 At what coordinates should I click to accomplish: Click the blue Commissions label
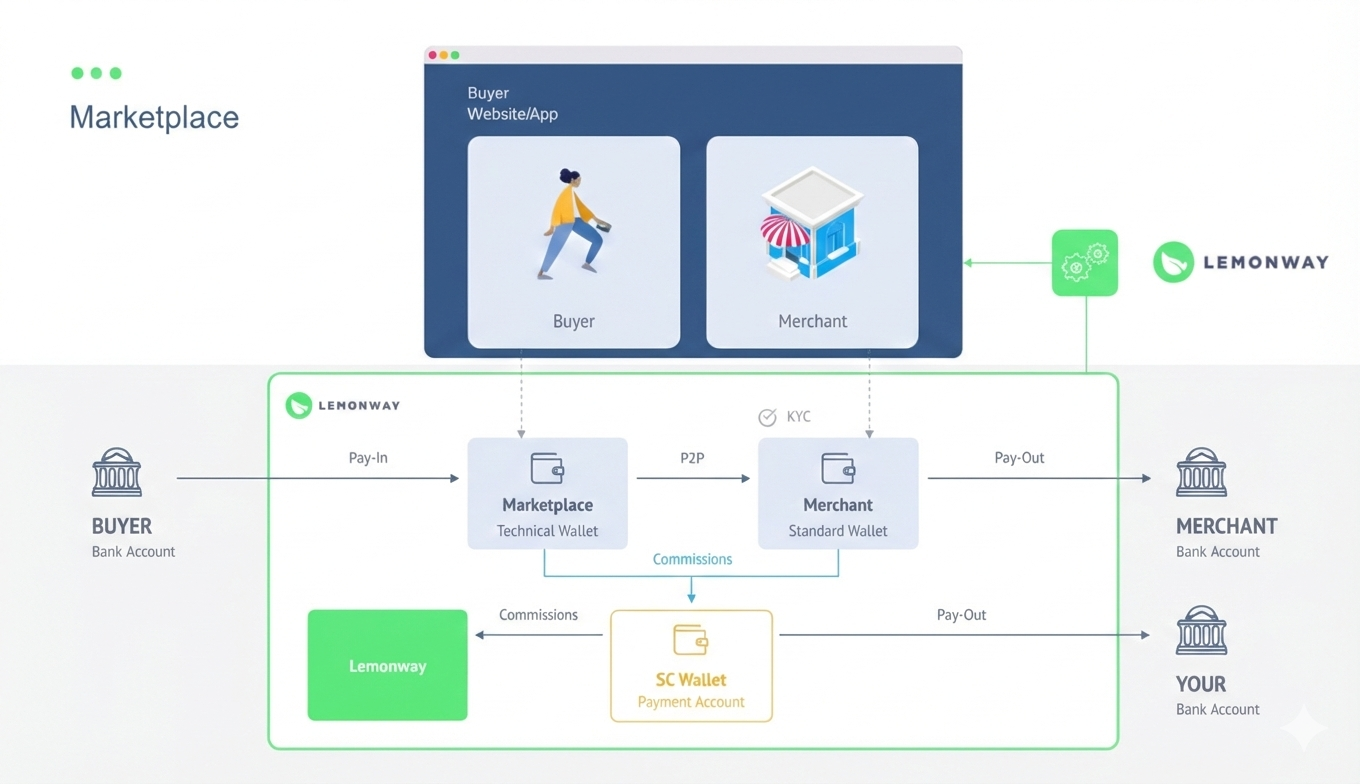692,559
